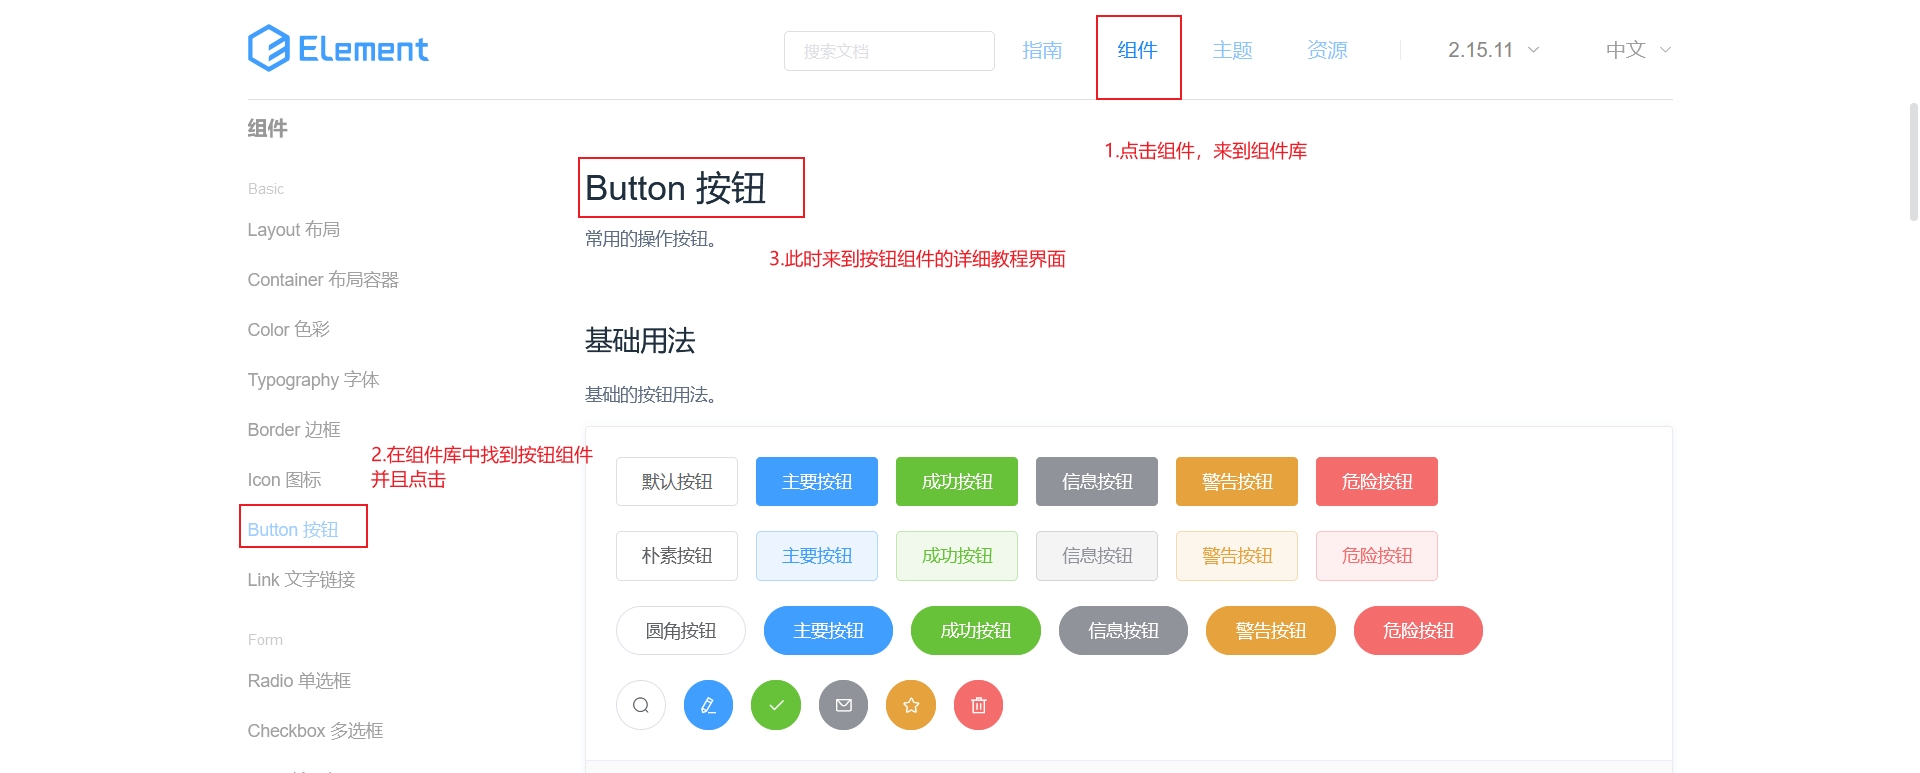1920x773 pixels.
Task: Click the plain green 成功按钮 button
Action: tap(957, 555)
